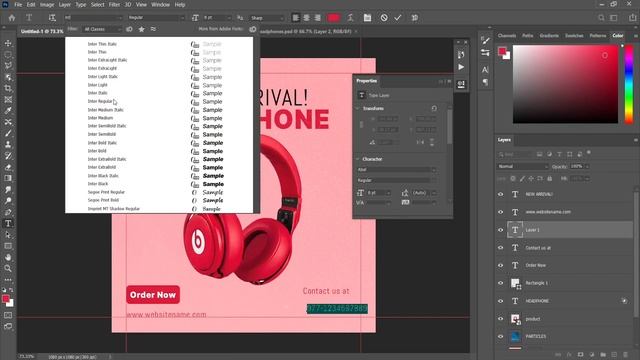Click the Share icon at top right

pyautogui.click(x=632, y=18)
